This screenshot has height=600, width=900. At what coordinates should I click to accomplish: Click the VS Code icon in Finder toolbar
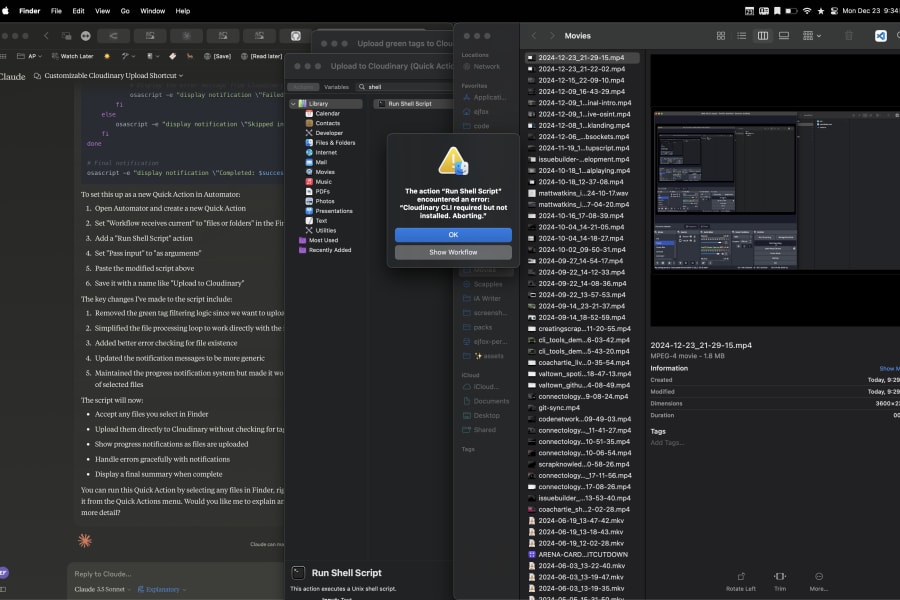point(880,36)
